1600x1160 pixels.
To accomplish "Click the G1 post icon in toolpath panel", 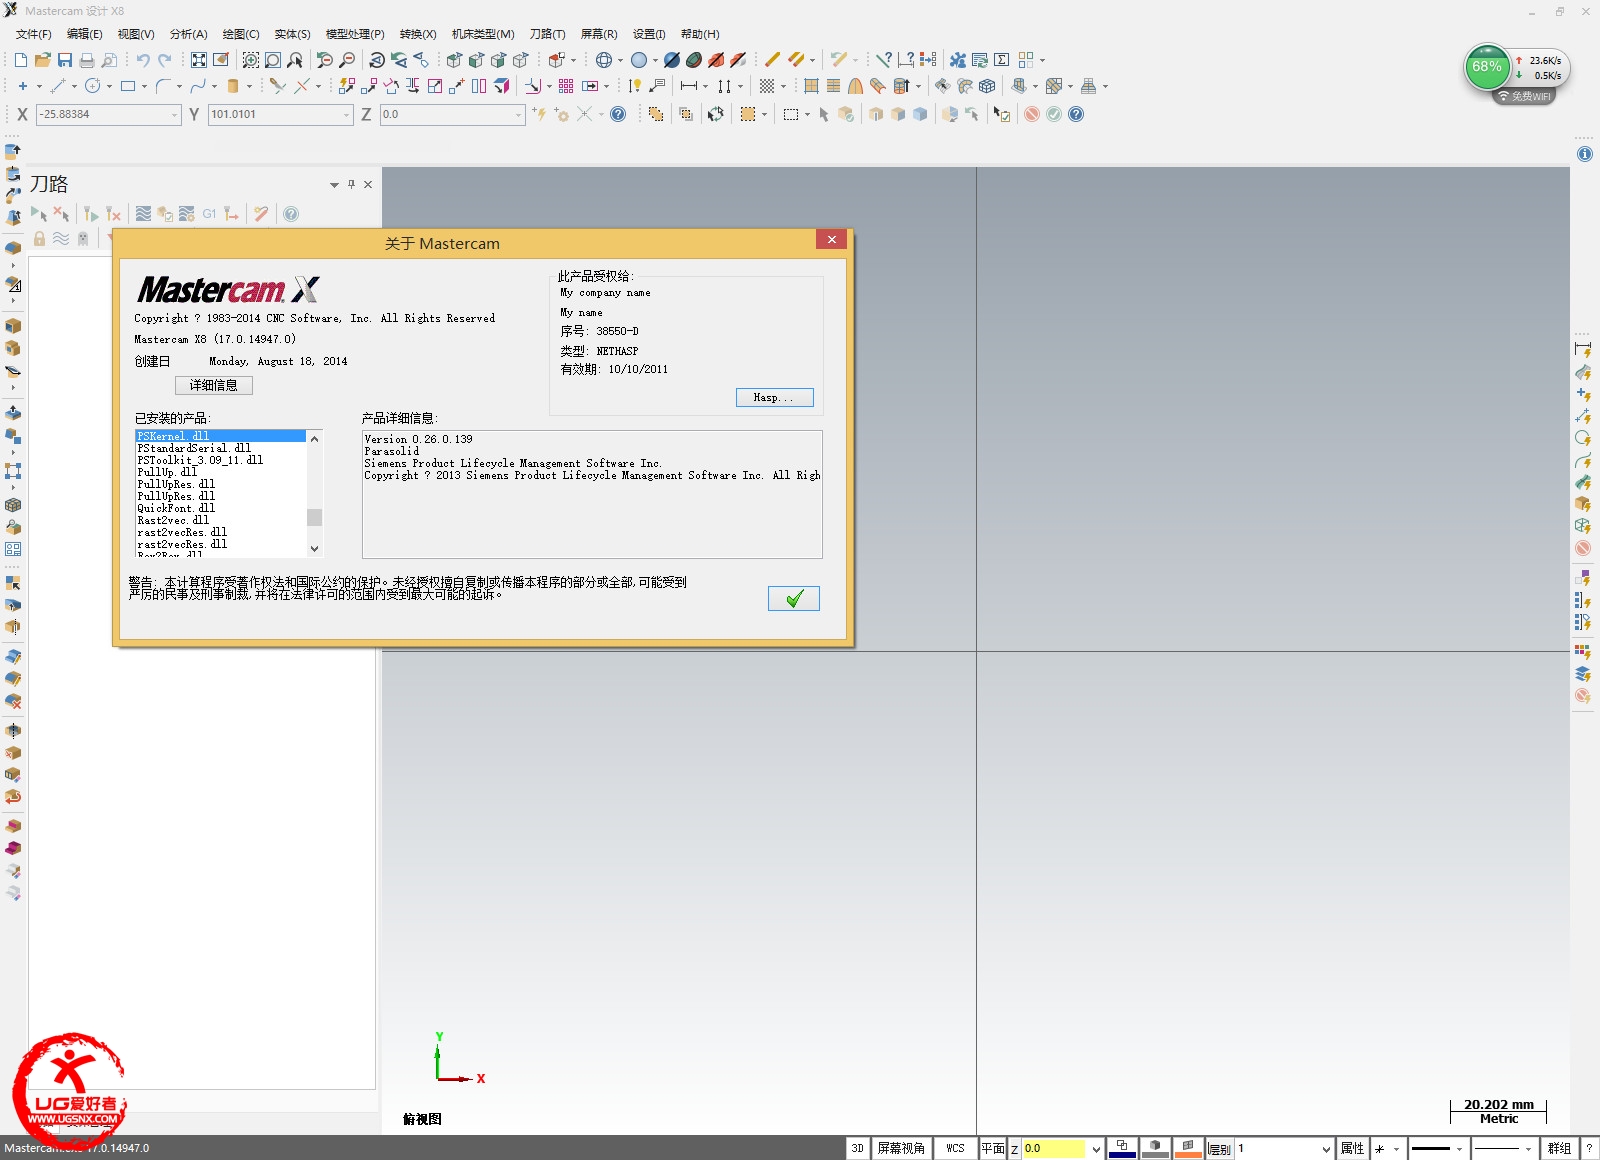I will click(209, 214).
